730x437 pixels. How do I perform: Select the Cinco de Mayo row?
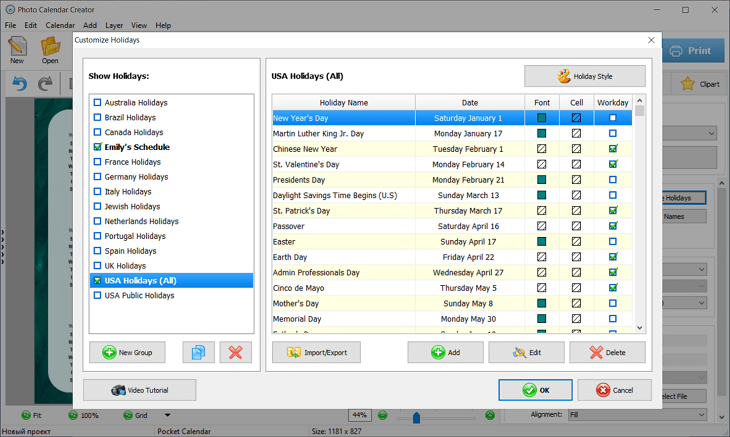[452, 288]
